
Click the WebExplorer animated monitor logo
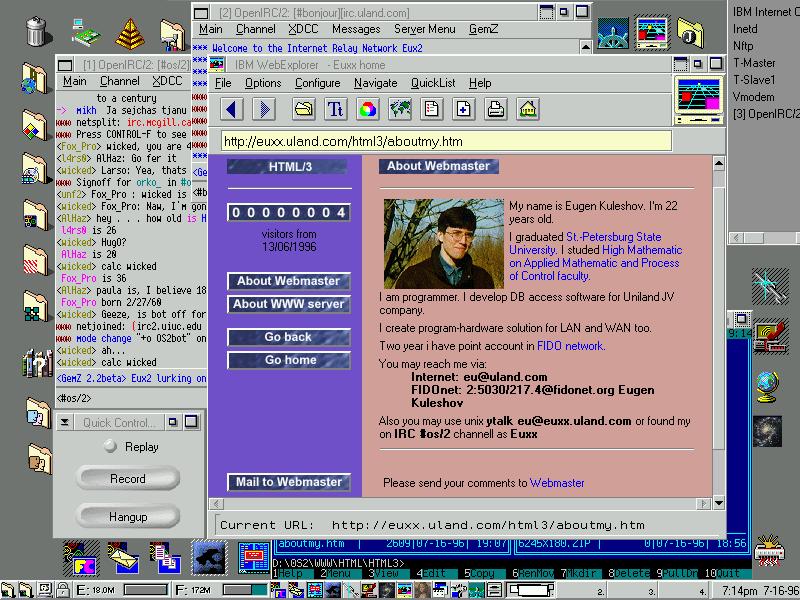(x=698, y=100)
